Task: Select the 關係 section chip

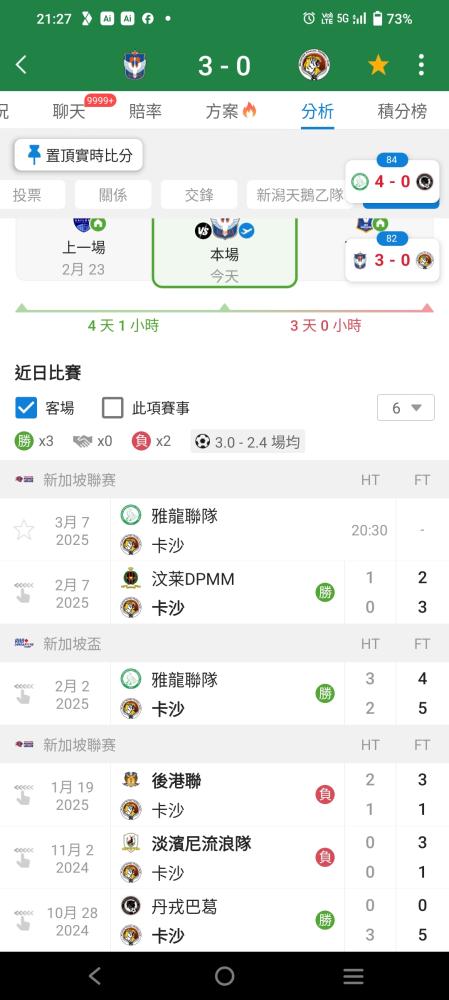Action: (x=113, y=195)
